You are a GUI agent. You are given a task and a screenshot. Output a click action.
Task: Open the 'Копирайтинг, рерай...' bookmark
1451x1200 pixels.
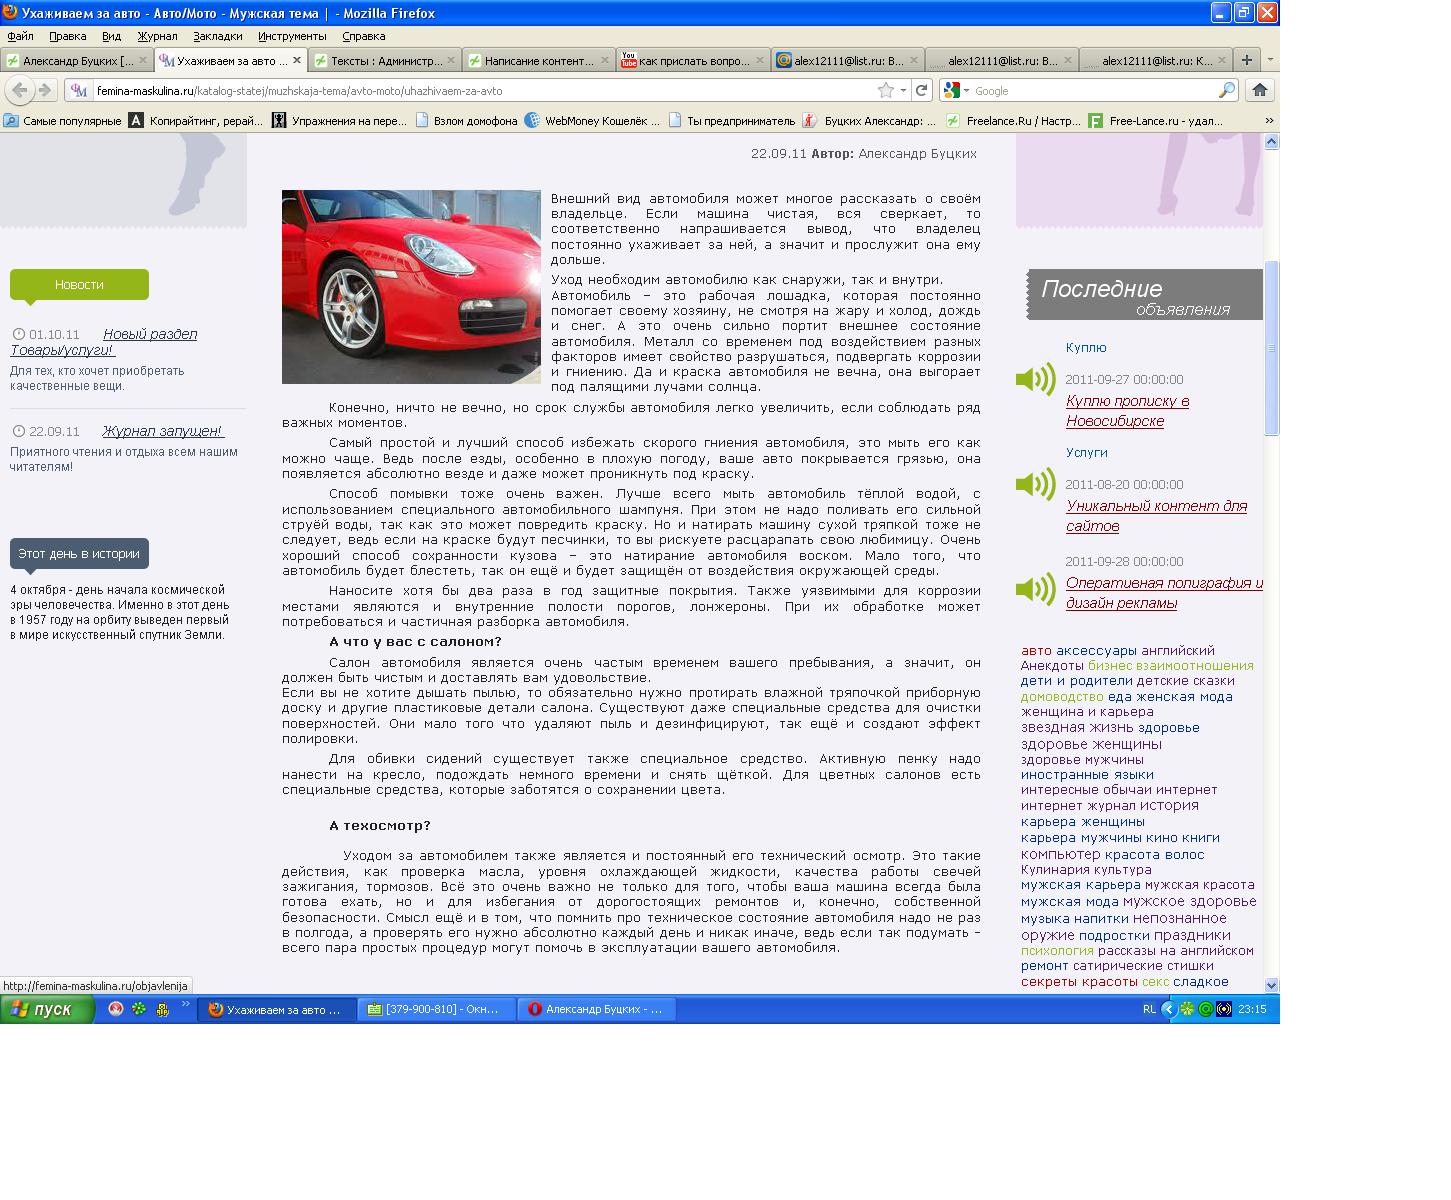(197, 121)
